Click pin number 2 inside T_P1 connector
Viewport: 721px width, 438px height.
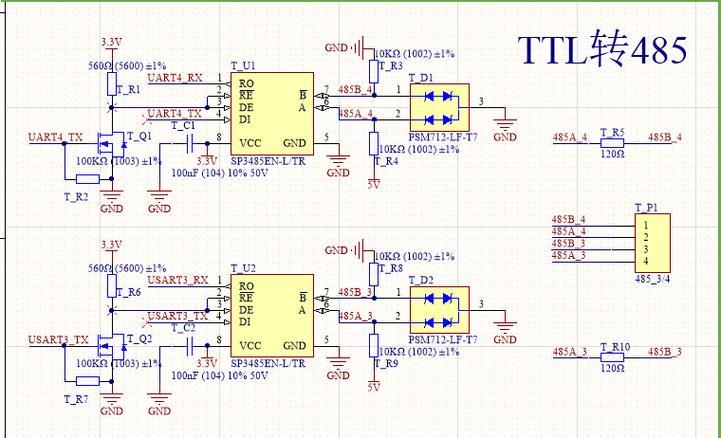(646, 237)
